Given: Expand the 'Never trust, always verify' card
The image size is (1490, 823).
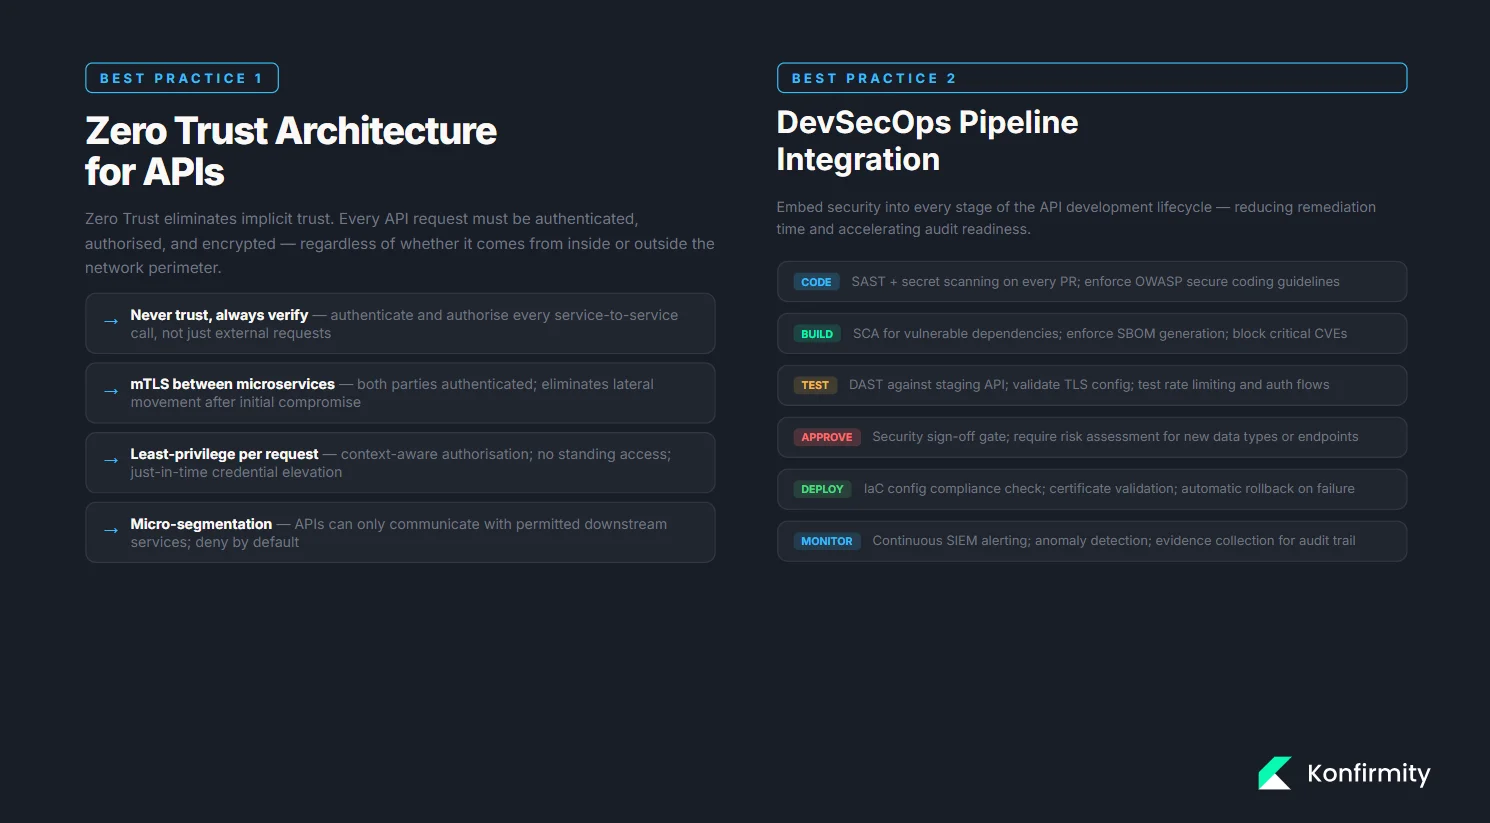Looking at the screenshot, I should (x=400, y=323).
